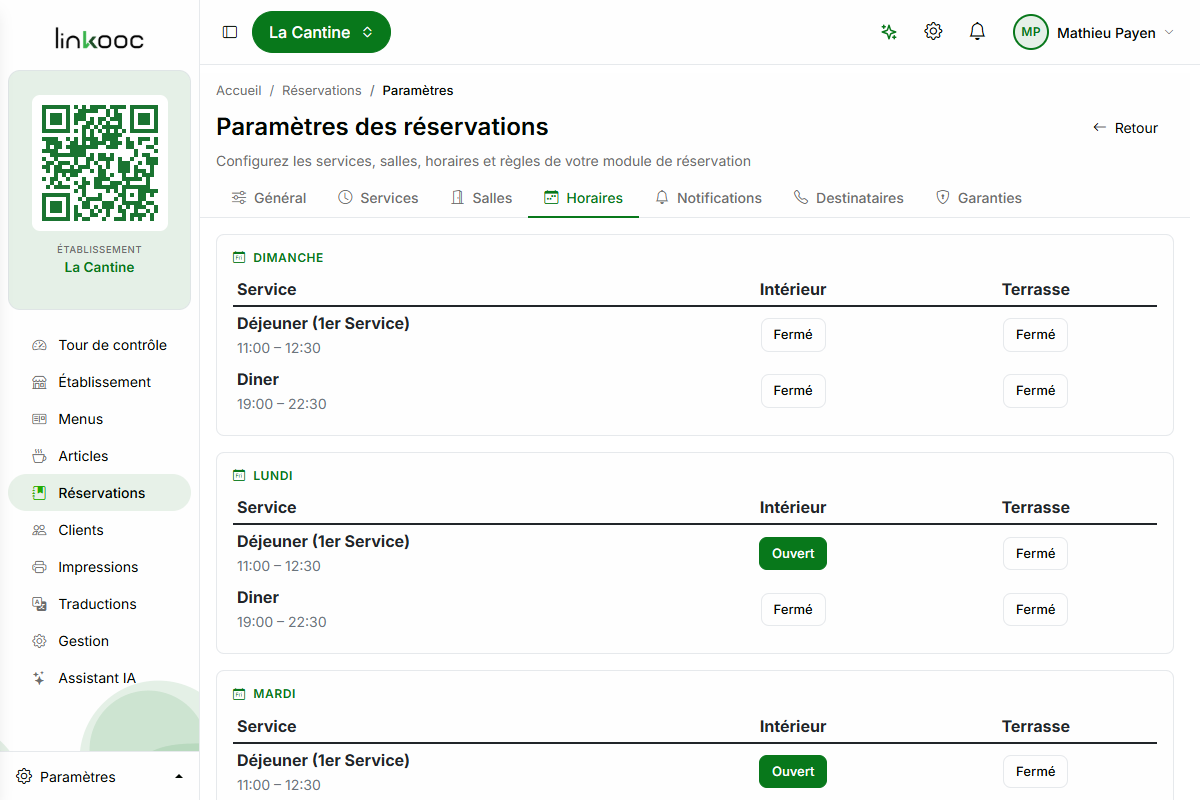Switch to the Destinataires tab
This screenshot has width=1200, height=800.
click(848, 198)
